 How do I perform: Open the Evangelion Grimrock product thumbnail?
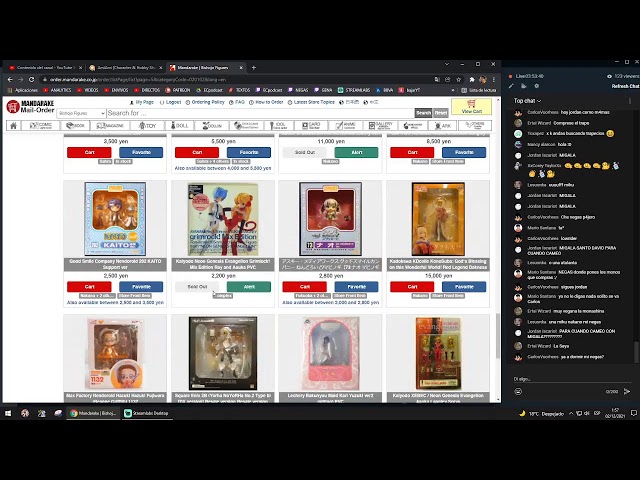[x=223, y=219]
